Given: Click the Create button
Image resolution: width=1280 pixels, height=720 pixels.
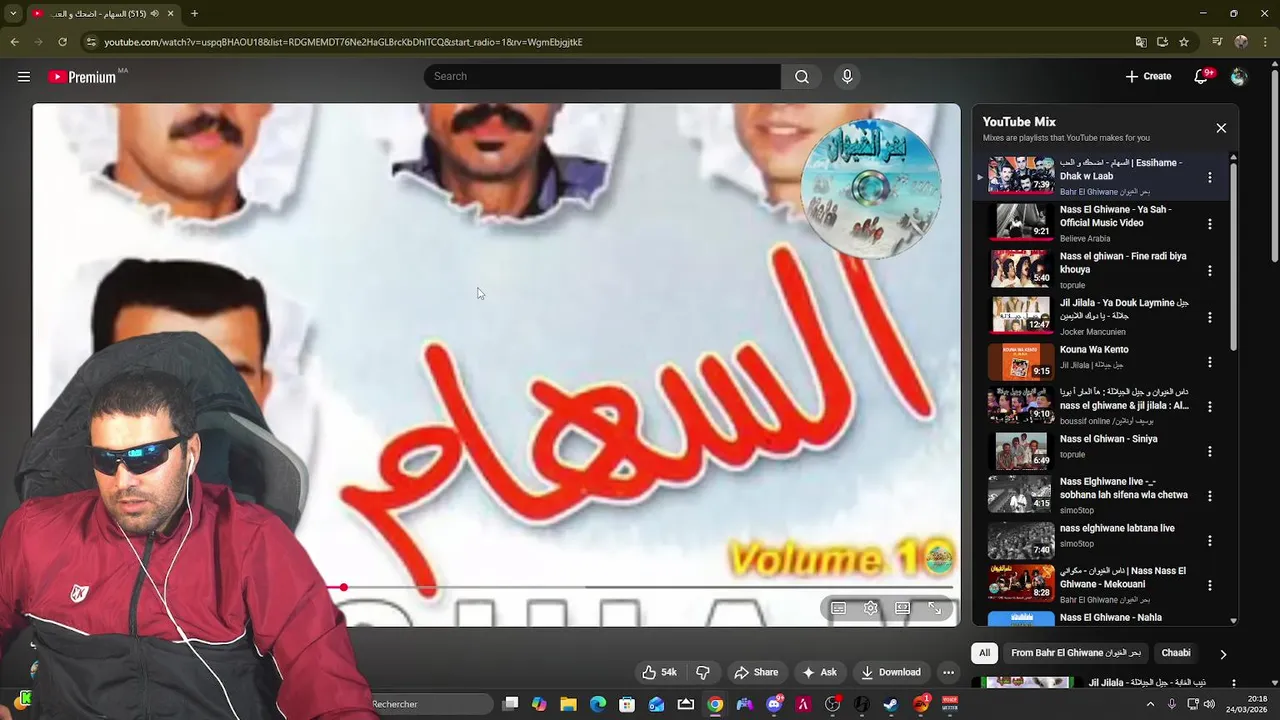Looking at the screenshot, I should coord(1148,76).
